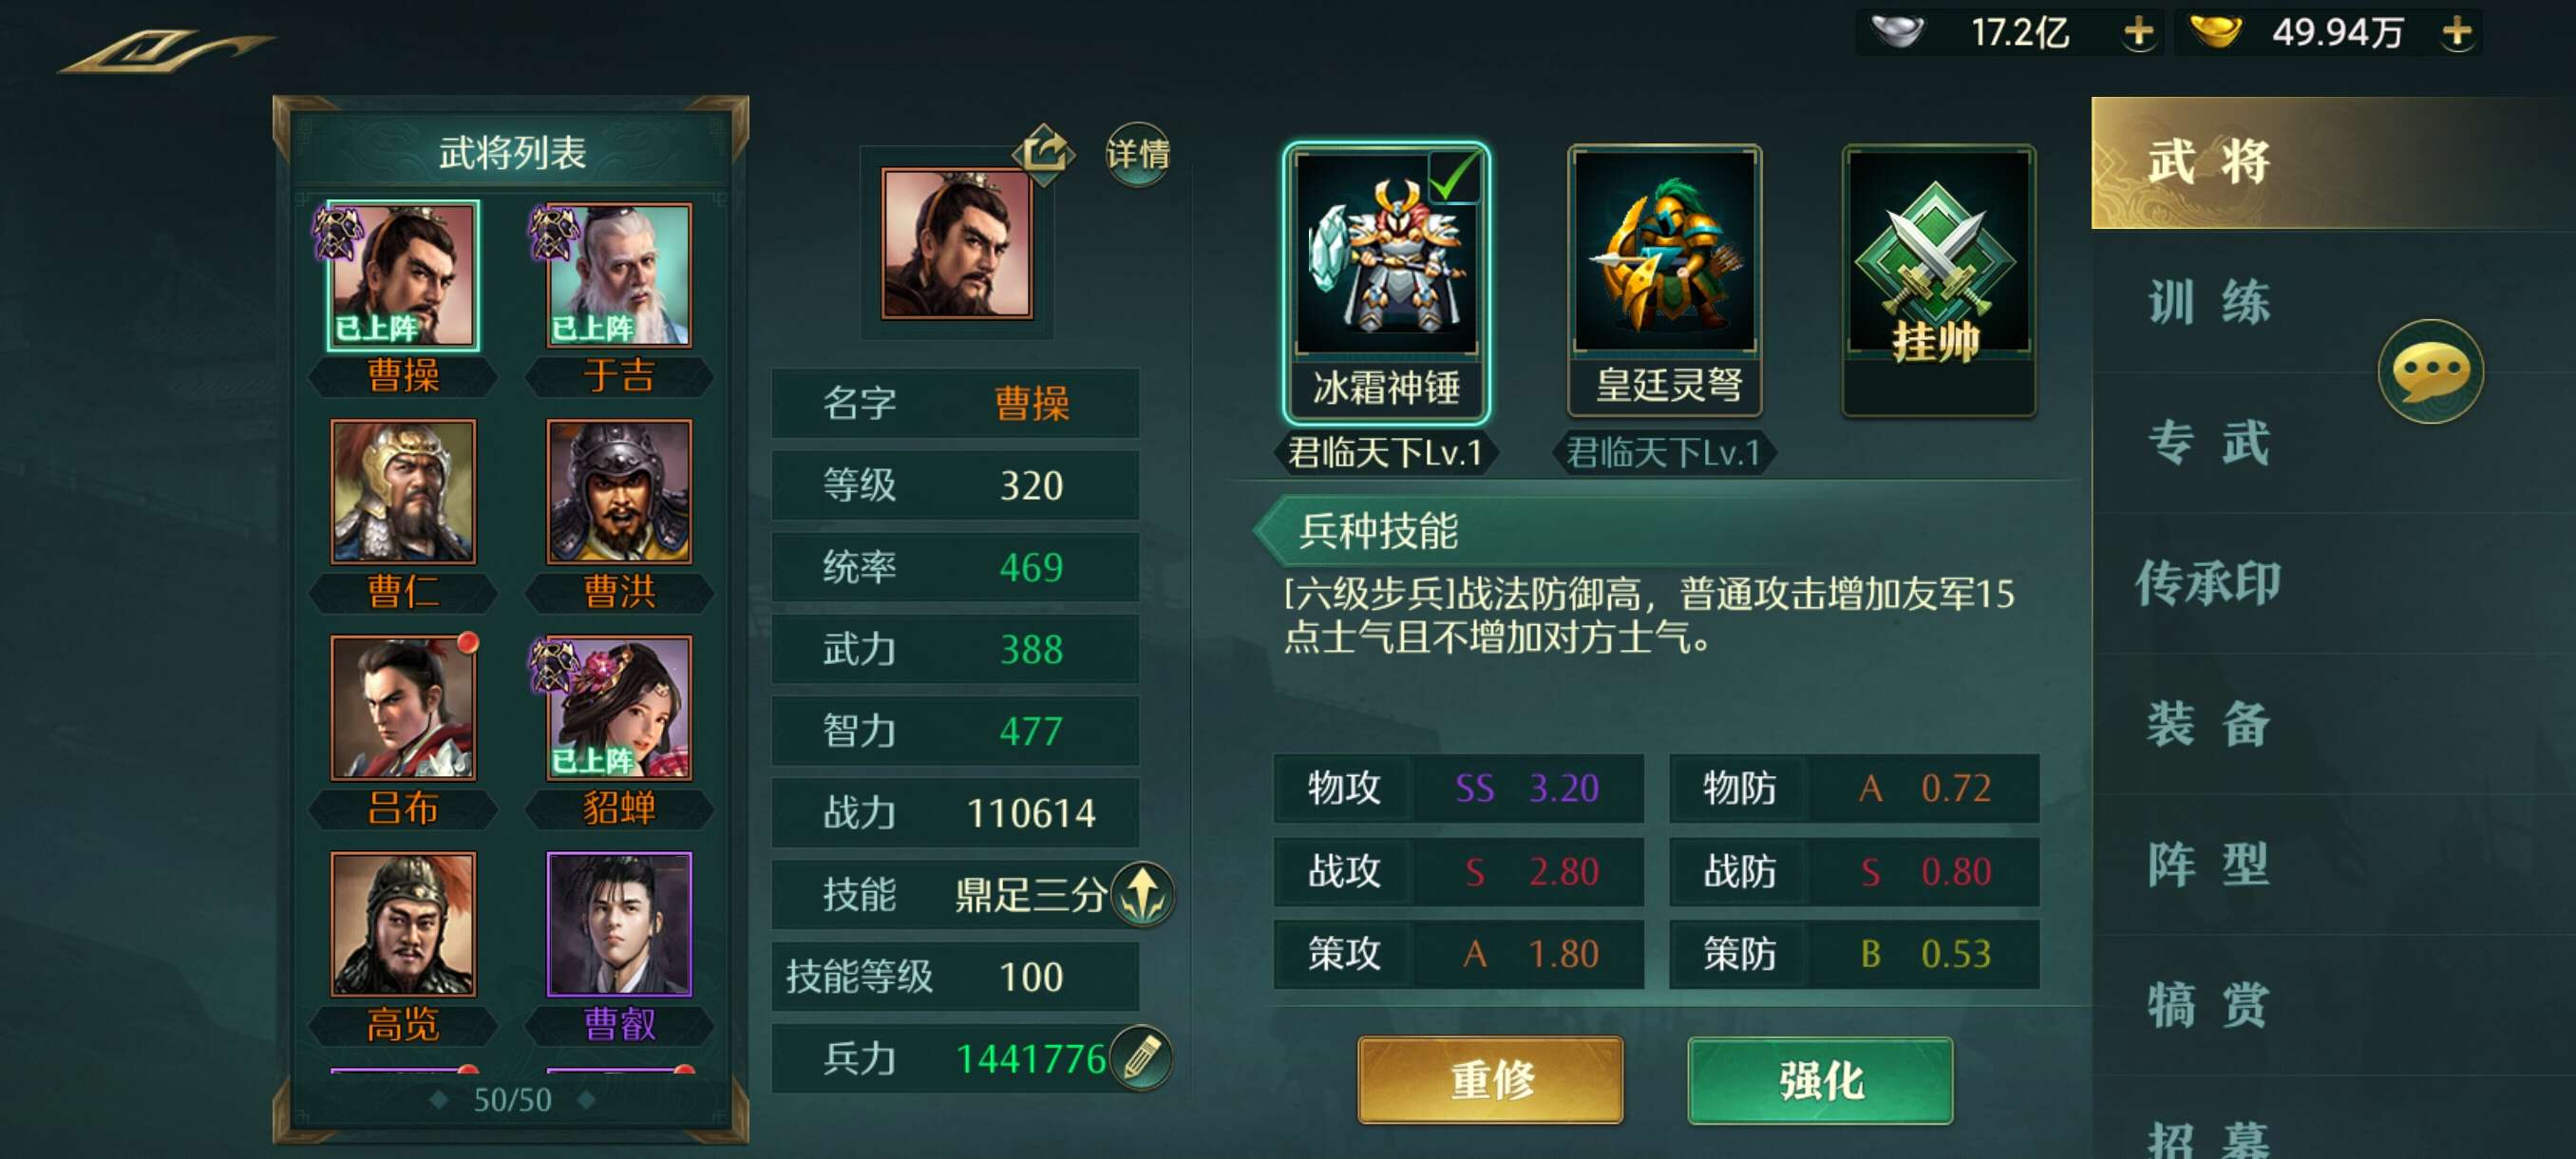Add silver with the plus beside 17.2亿
The width and height of the screenshot is (2576, 1159).
[x=2138, y=32]
